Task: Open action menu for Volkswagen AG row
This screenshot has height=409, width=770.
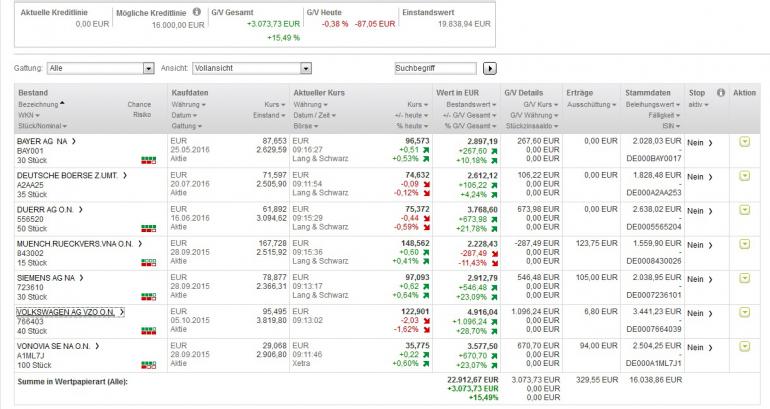Action: tap(744, 312)
